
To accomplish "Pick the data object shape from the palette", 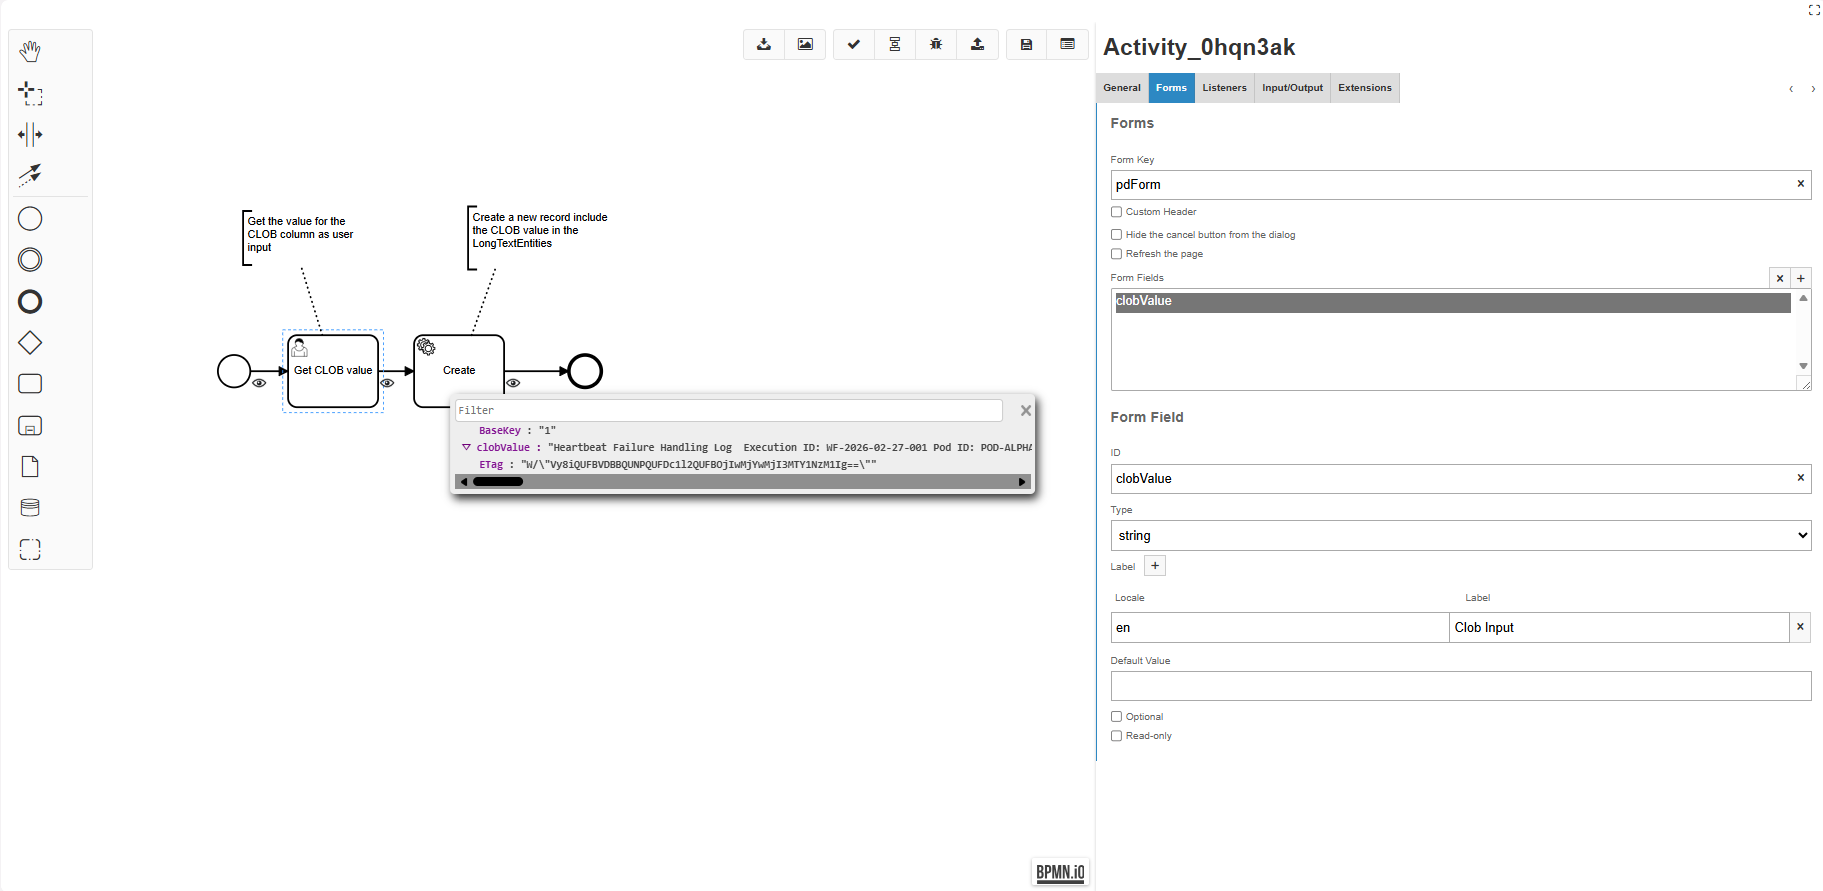I will click(x=30, y=467).
